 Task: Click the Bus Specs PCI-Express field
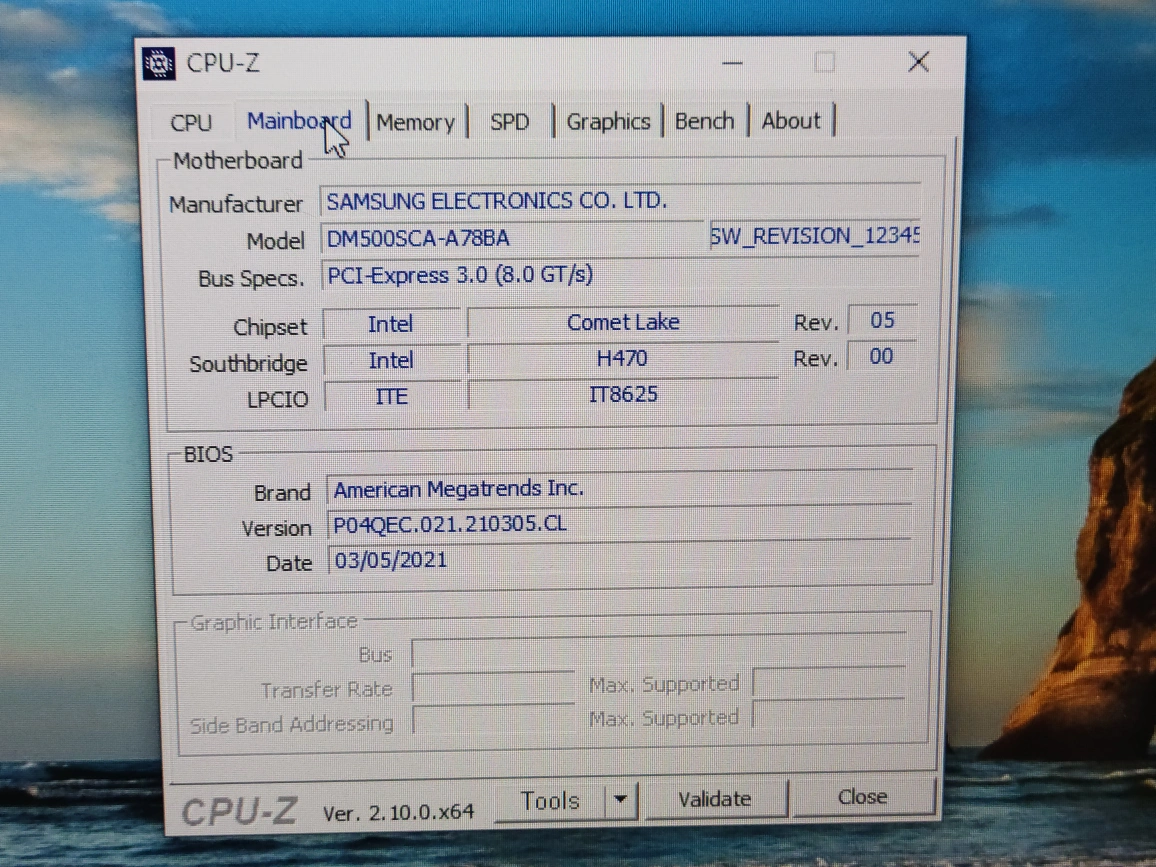click(x=620, y=275)
